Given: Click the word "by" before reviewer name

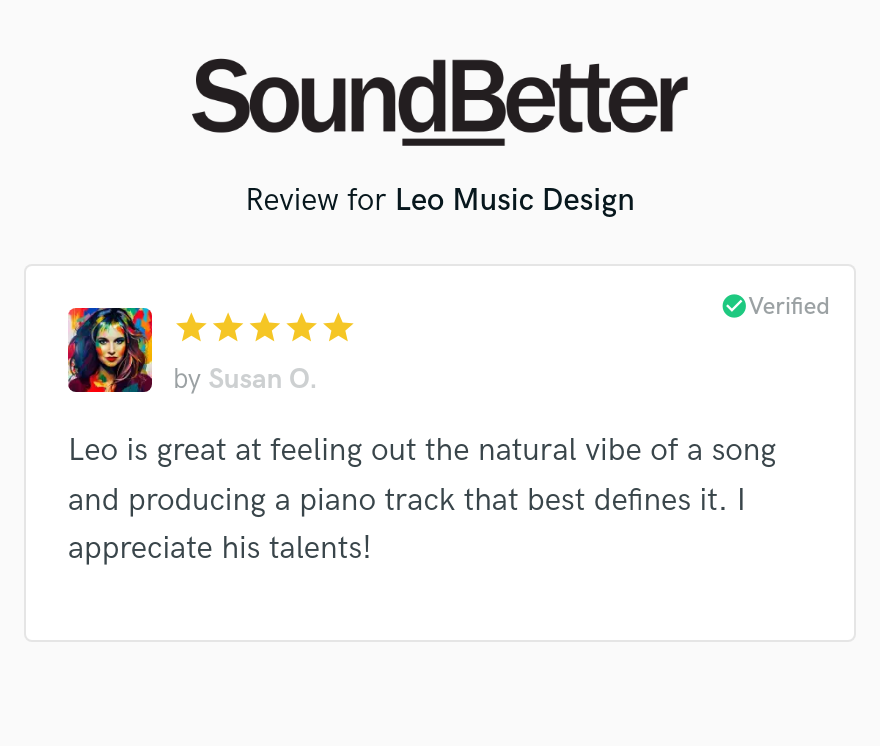Looking at the screenshot, I should coord(187,380).
